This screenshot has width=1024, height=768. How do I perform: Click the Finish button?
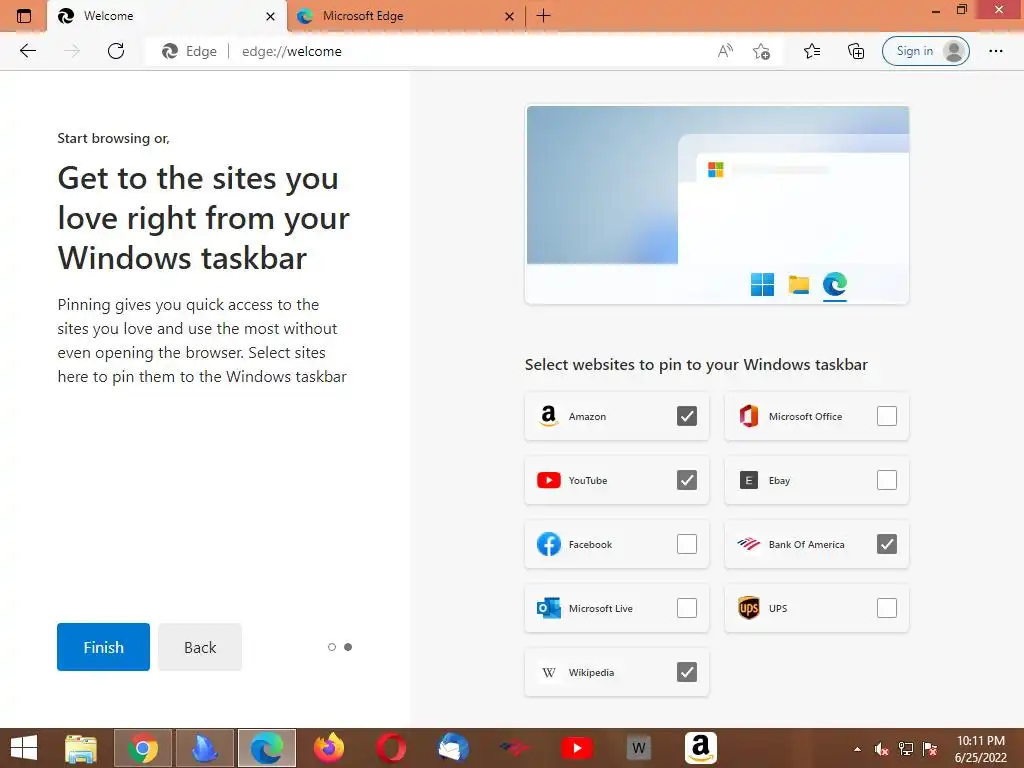tap(103, 647)
